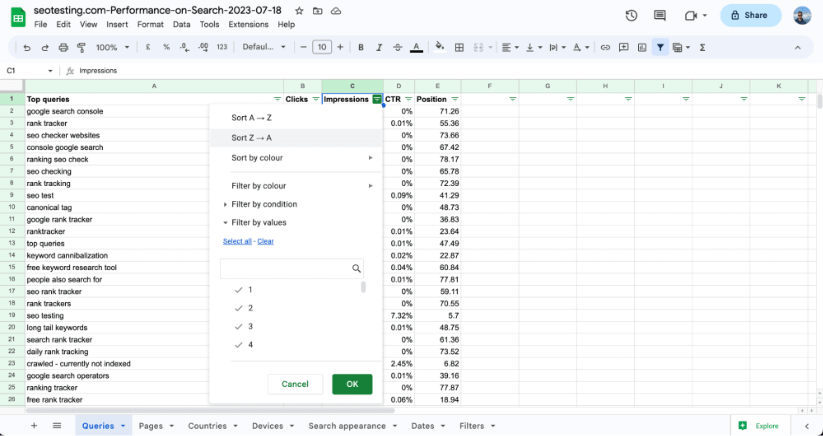Click the Select all link
The image size is (823, 436).
click(237, 241)
